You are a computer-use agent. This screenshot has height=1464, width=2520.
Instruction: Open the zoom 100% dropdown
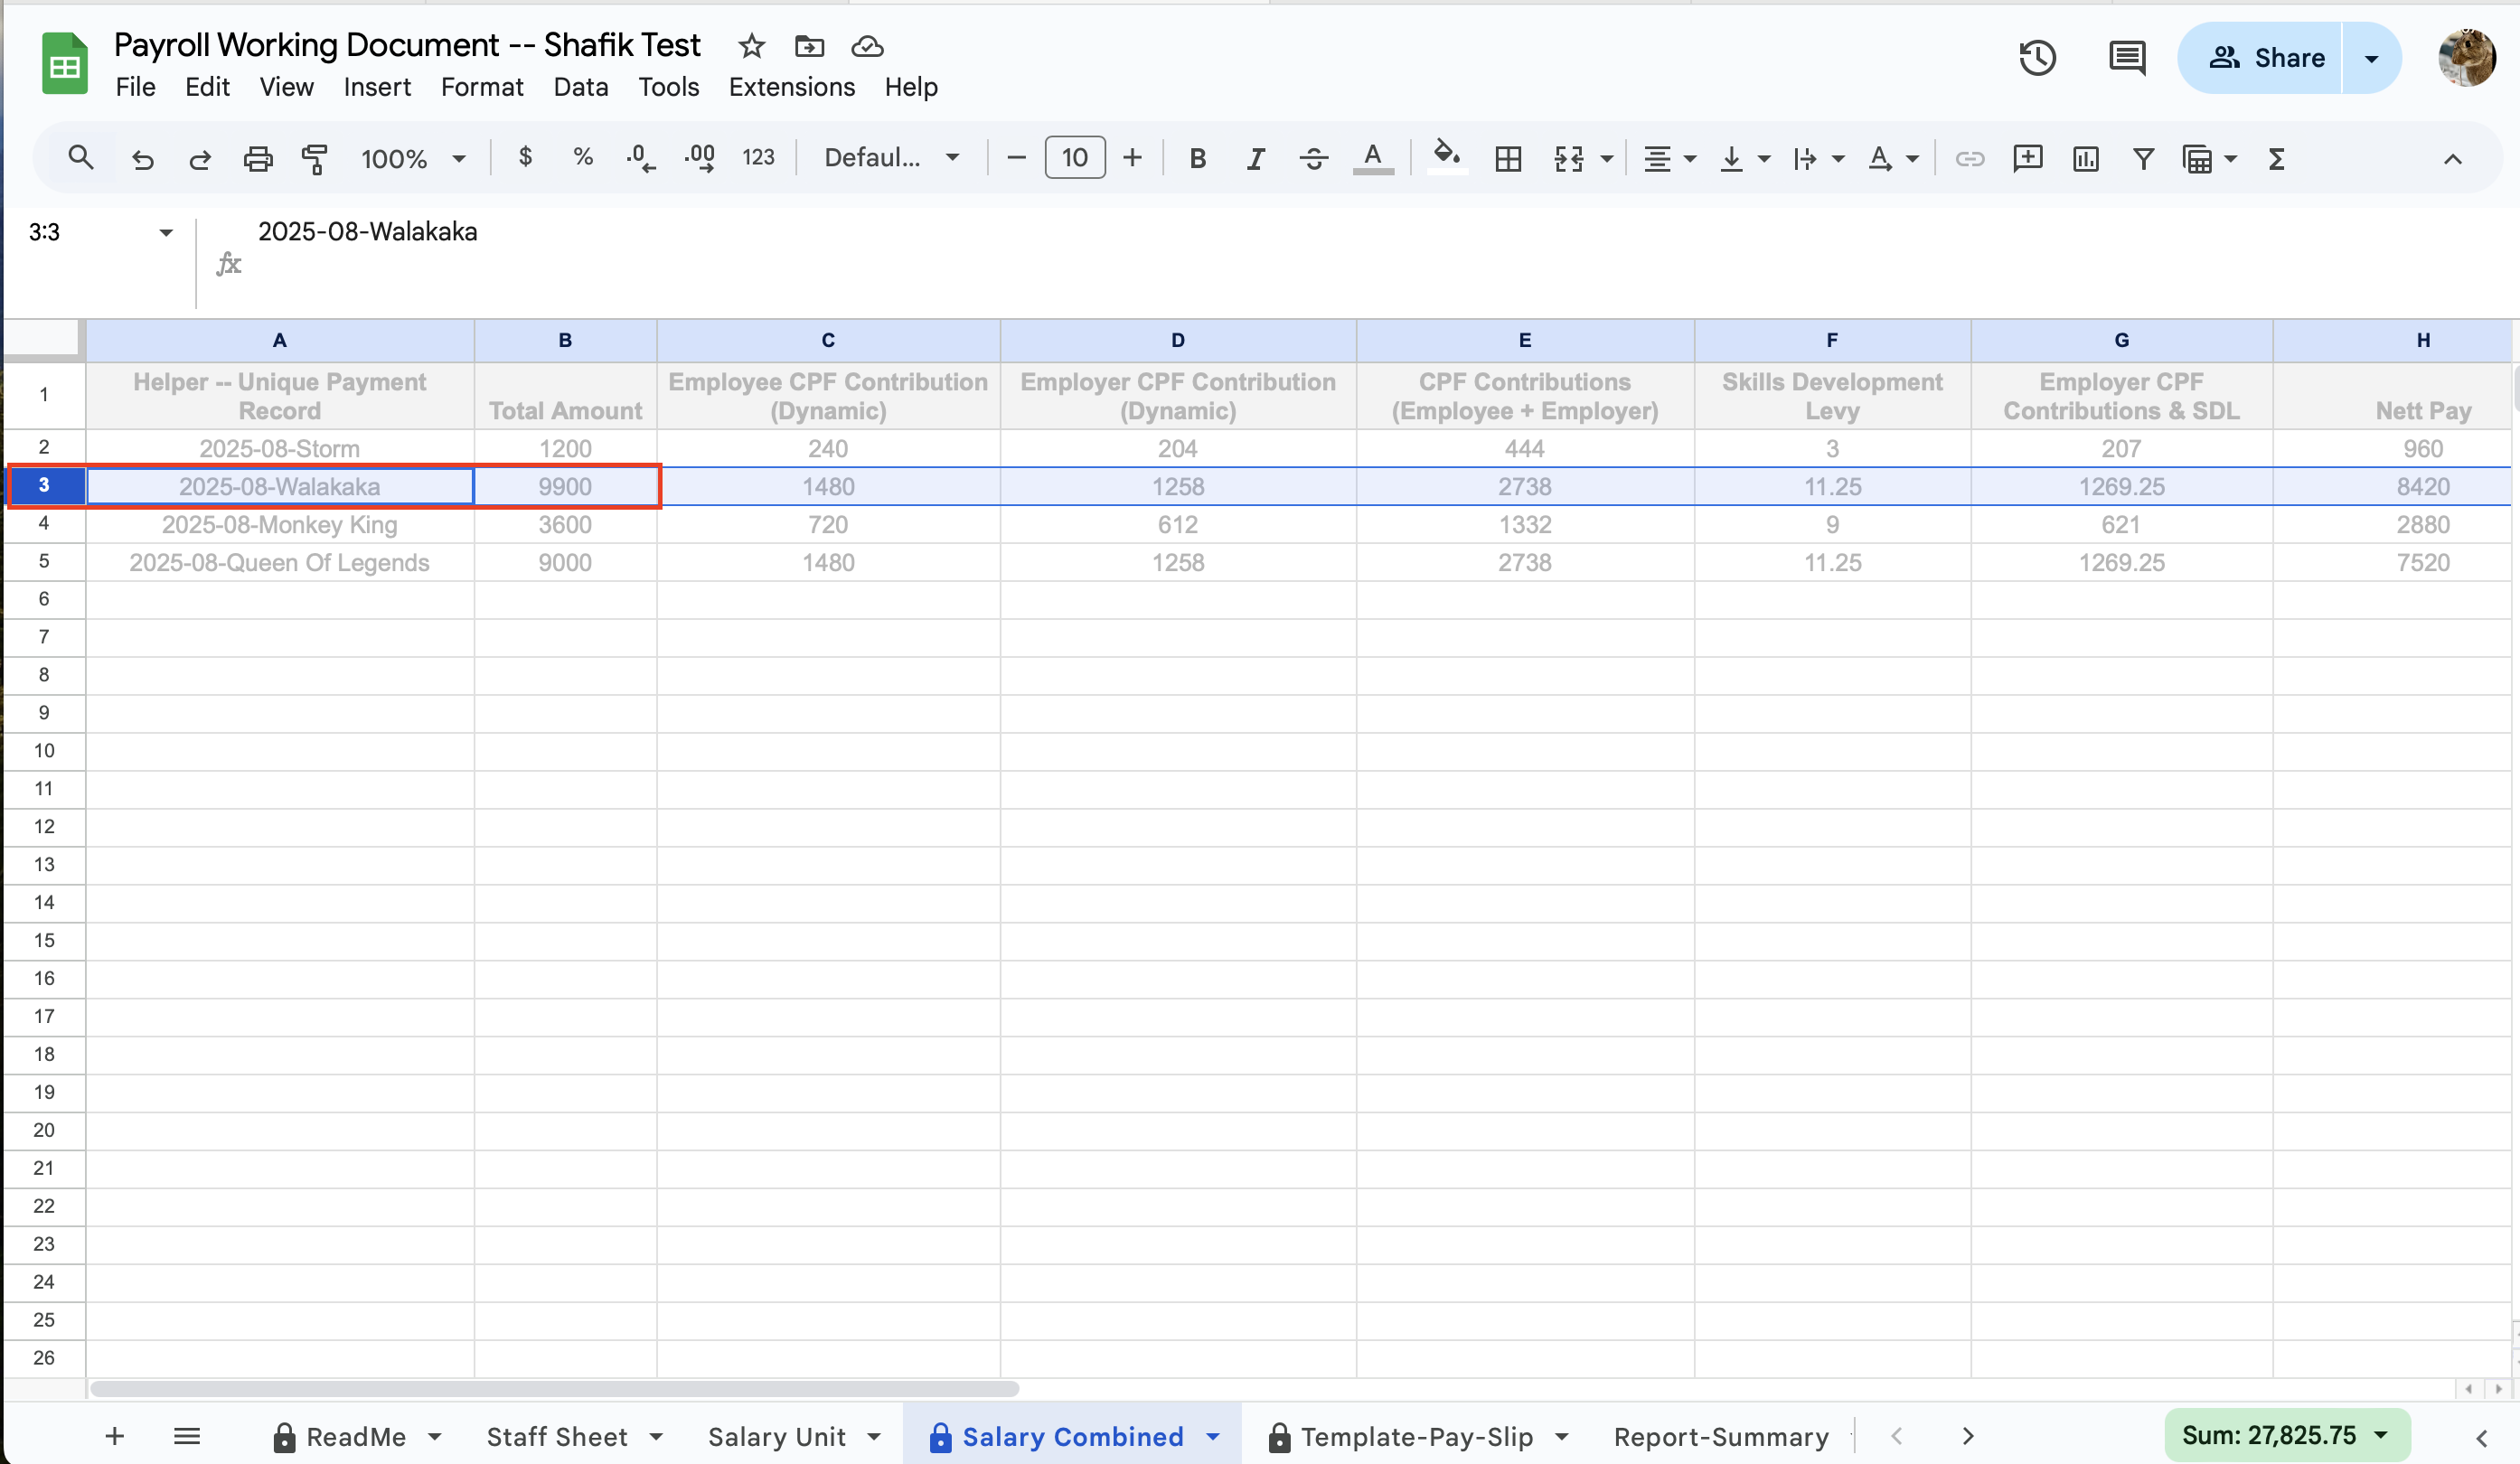tap(412, 158)
